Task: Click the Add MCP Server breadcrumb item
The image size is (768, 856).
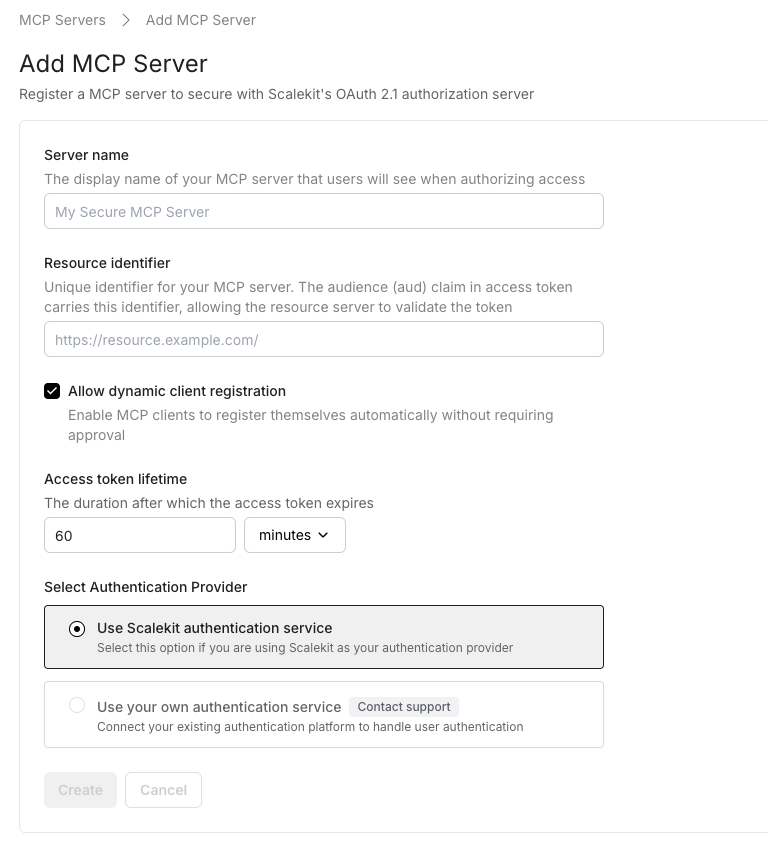Action: (x=201, y=20)
